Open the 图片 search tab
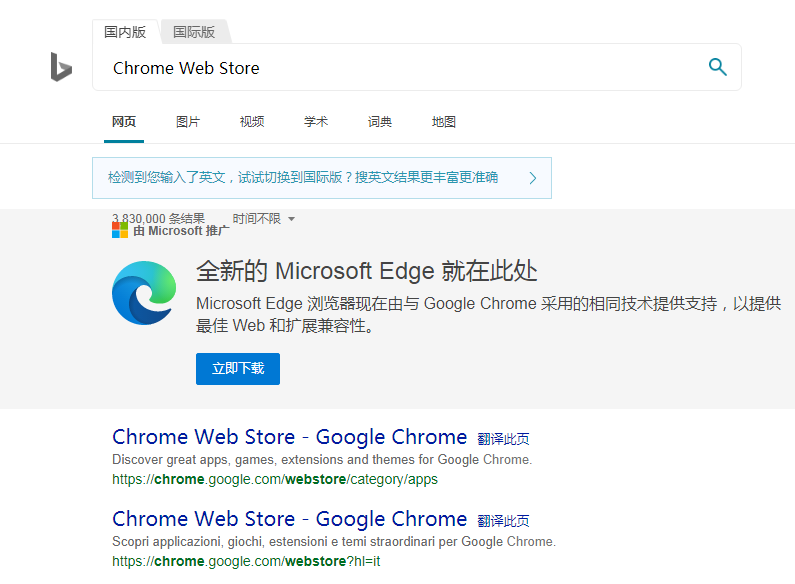The width and height of the screenshot is (795, 584). (188, 122)
